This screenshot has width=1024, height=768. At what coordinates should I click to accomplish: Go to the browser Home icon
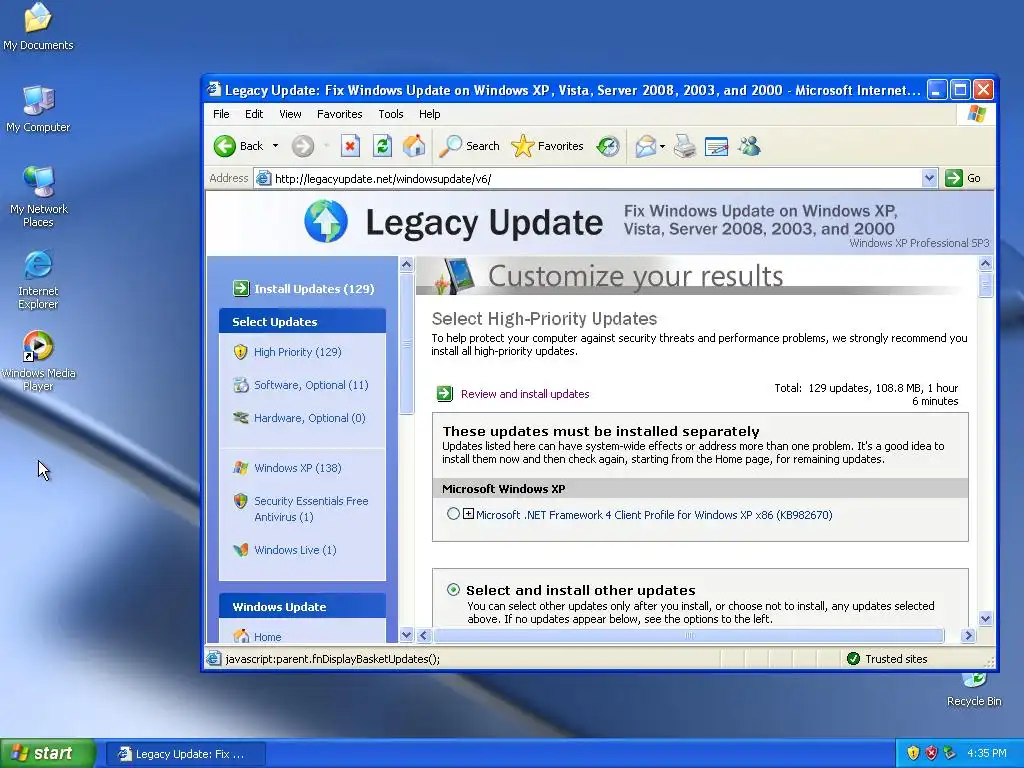[414, 146]
